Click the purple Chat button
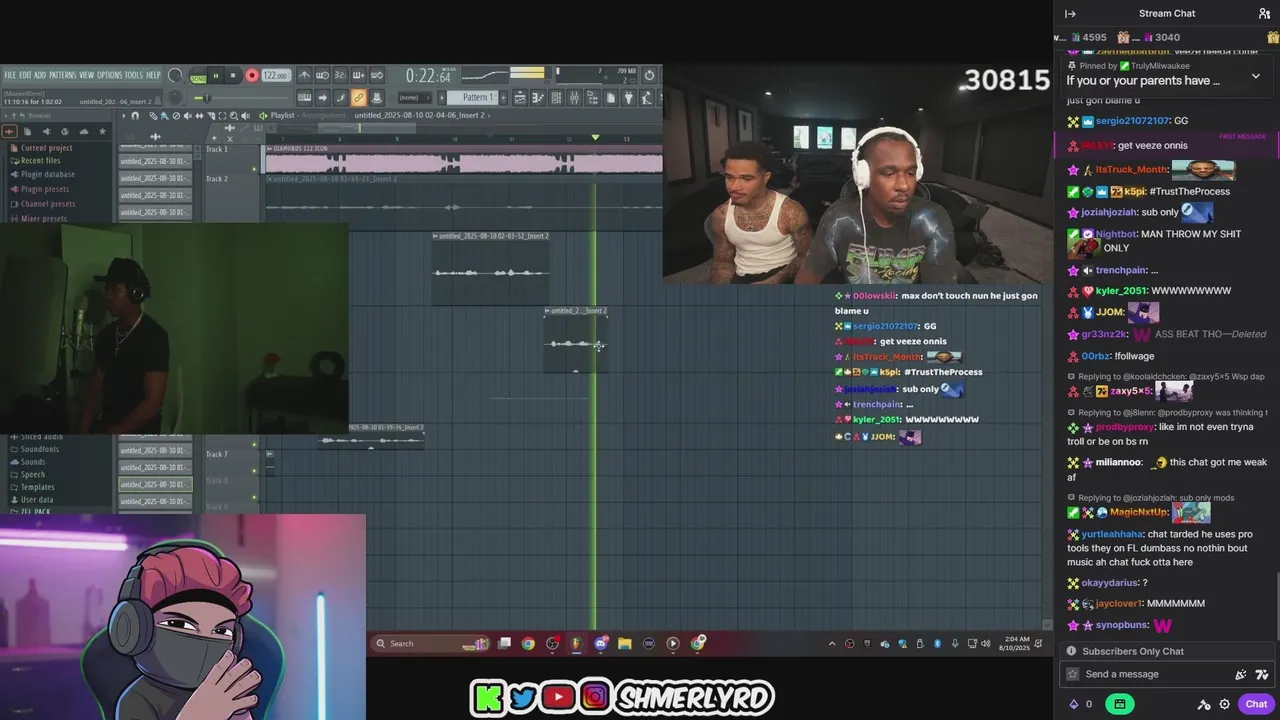Viewport: 1280px width, 720px height. pos(1257,704)
